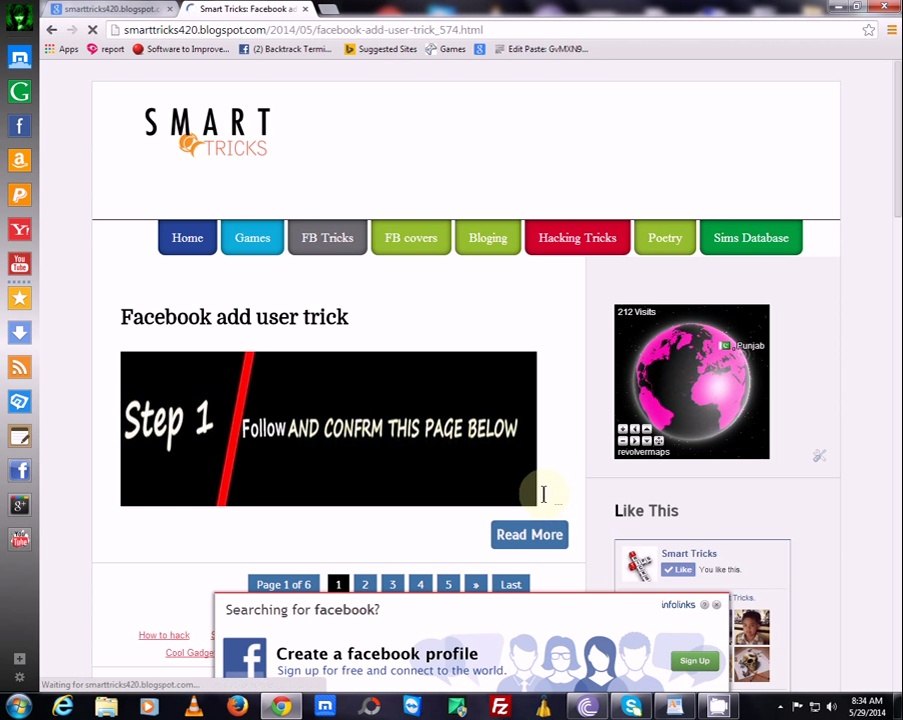903x720 pixels.
Task: Open the Chrome menu button
Action: point(891,30)
